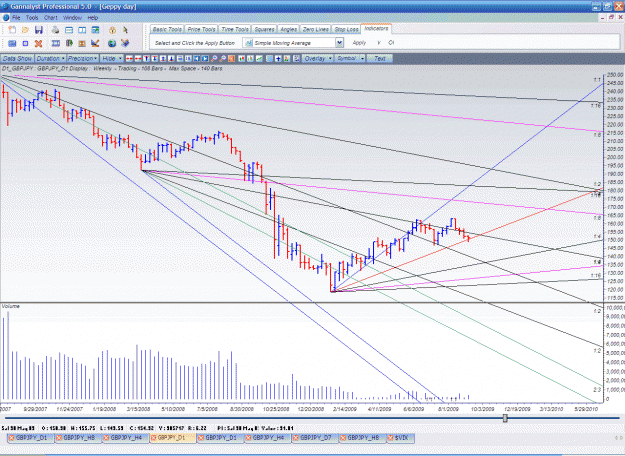Open the Chart menu

[51, 18]
